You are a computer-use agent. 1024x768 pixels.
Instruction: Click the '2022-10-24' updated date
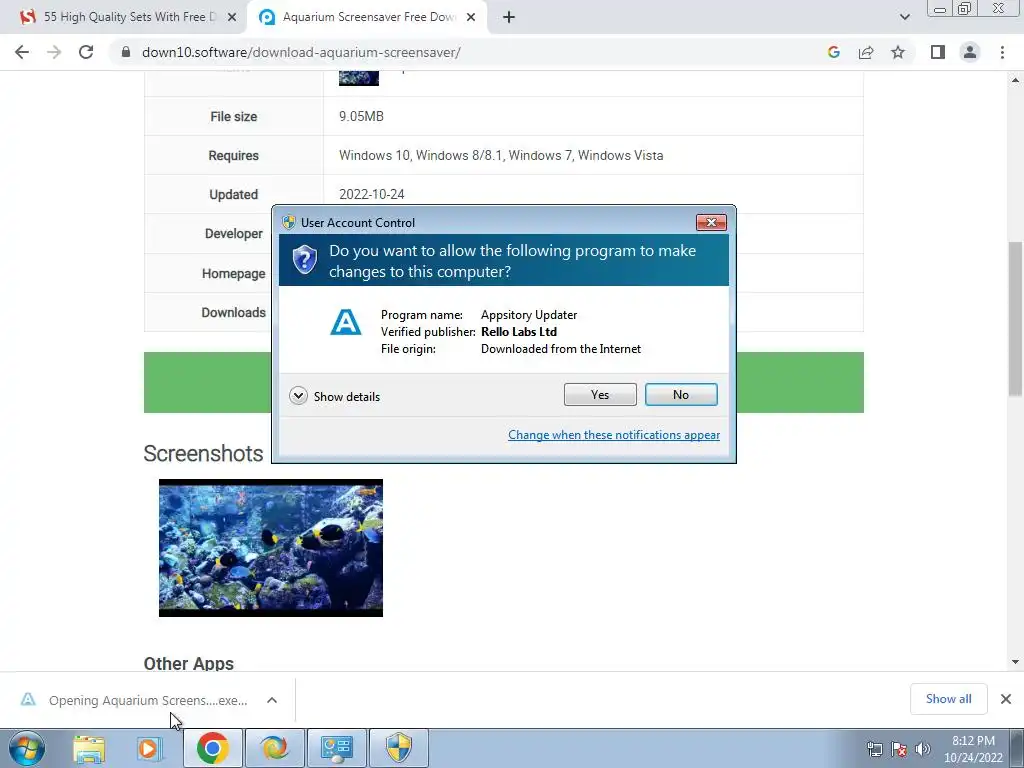372,195
